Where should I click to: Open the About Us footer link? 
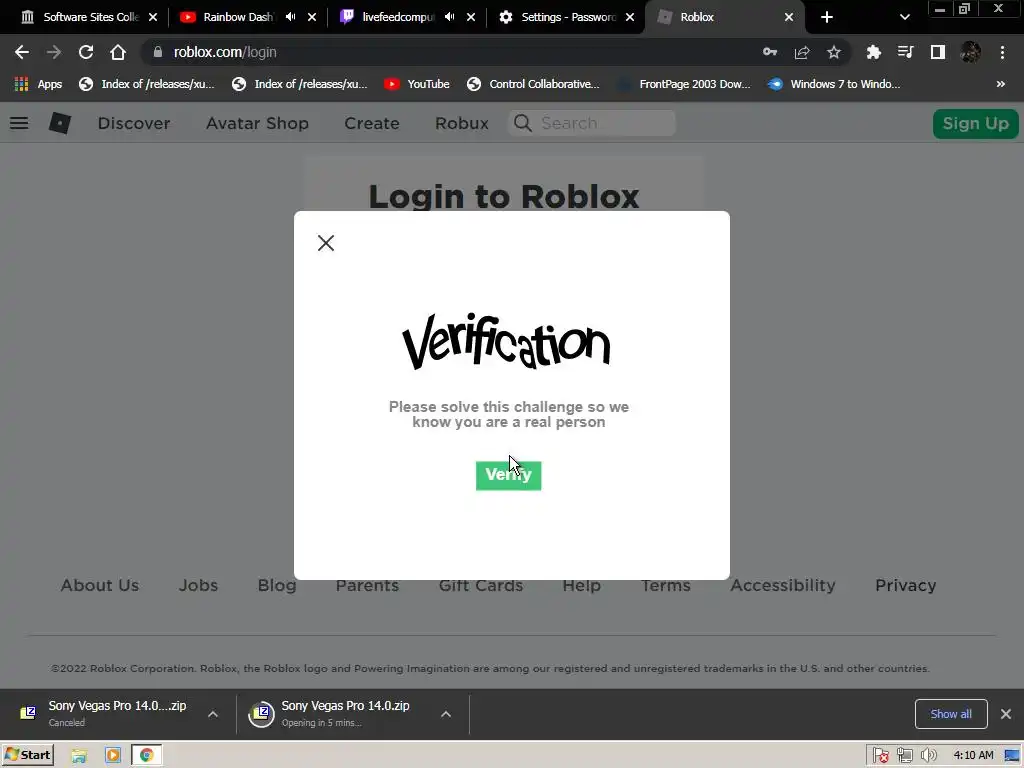pyautogui.click(x=100, y=585)
